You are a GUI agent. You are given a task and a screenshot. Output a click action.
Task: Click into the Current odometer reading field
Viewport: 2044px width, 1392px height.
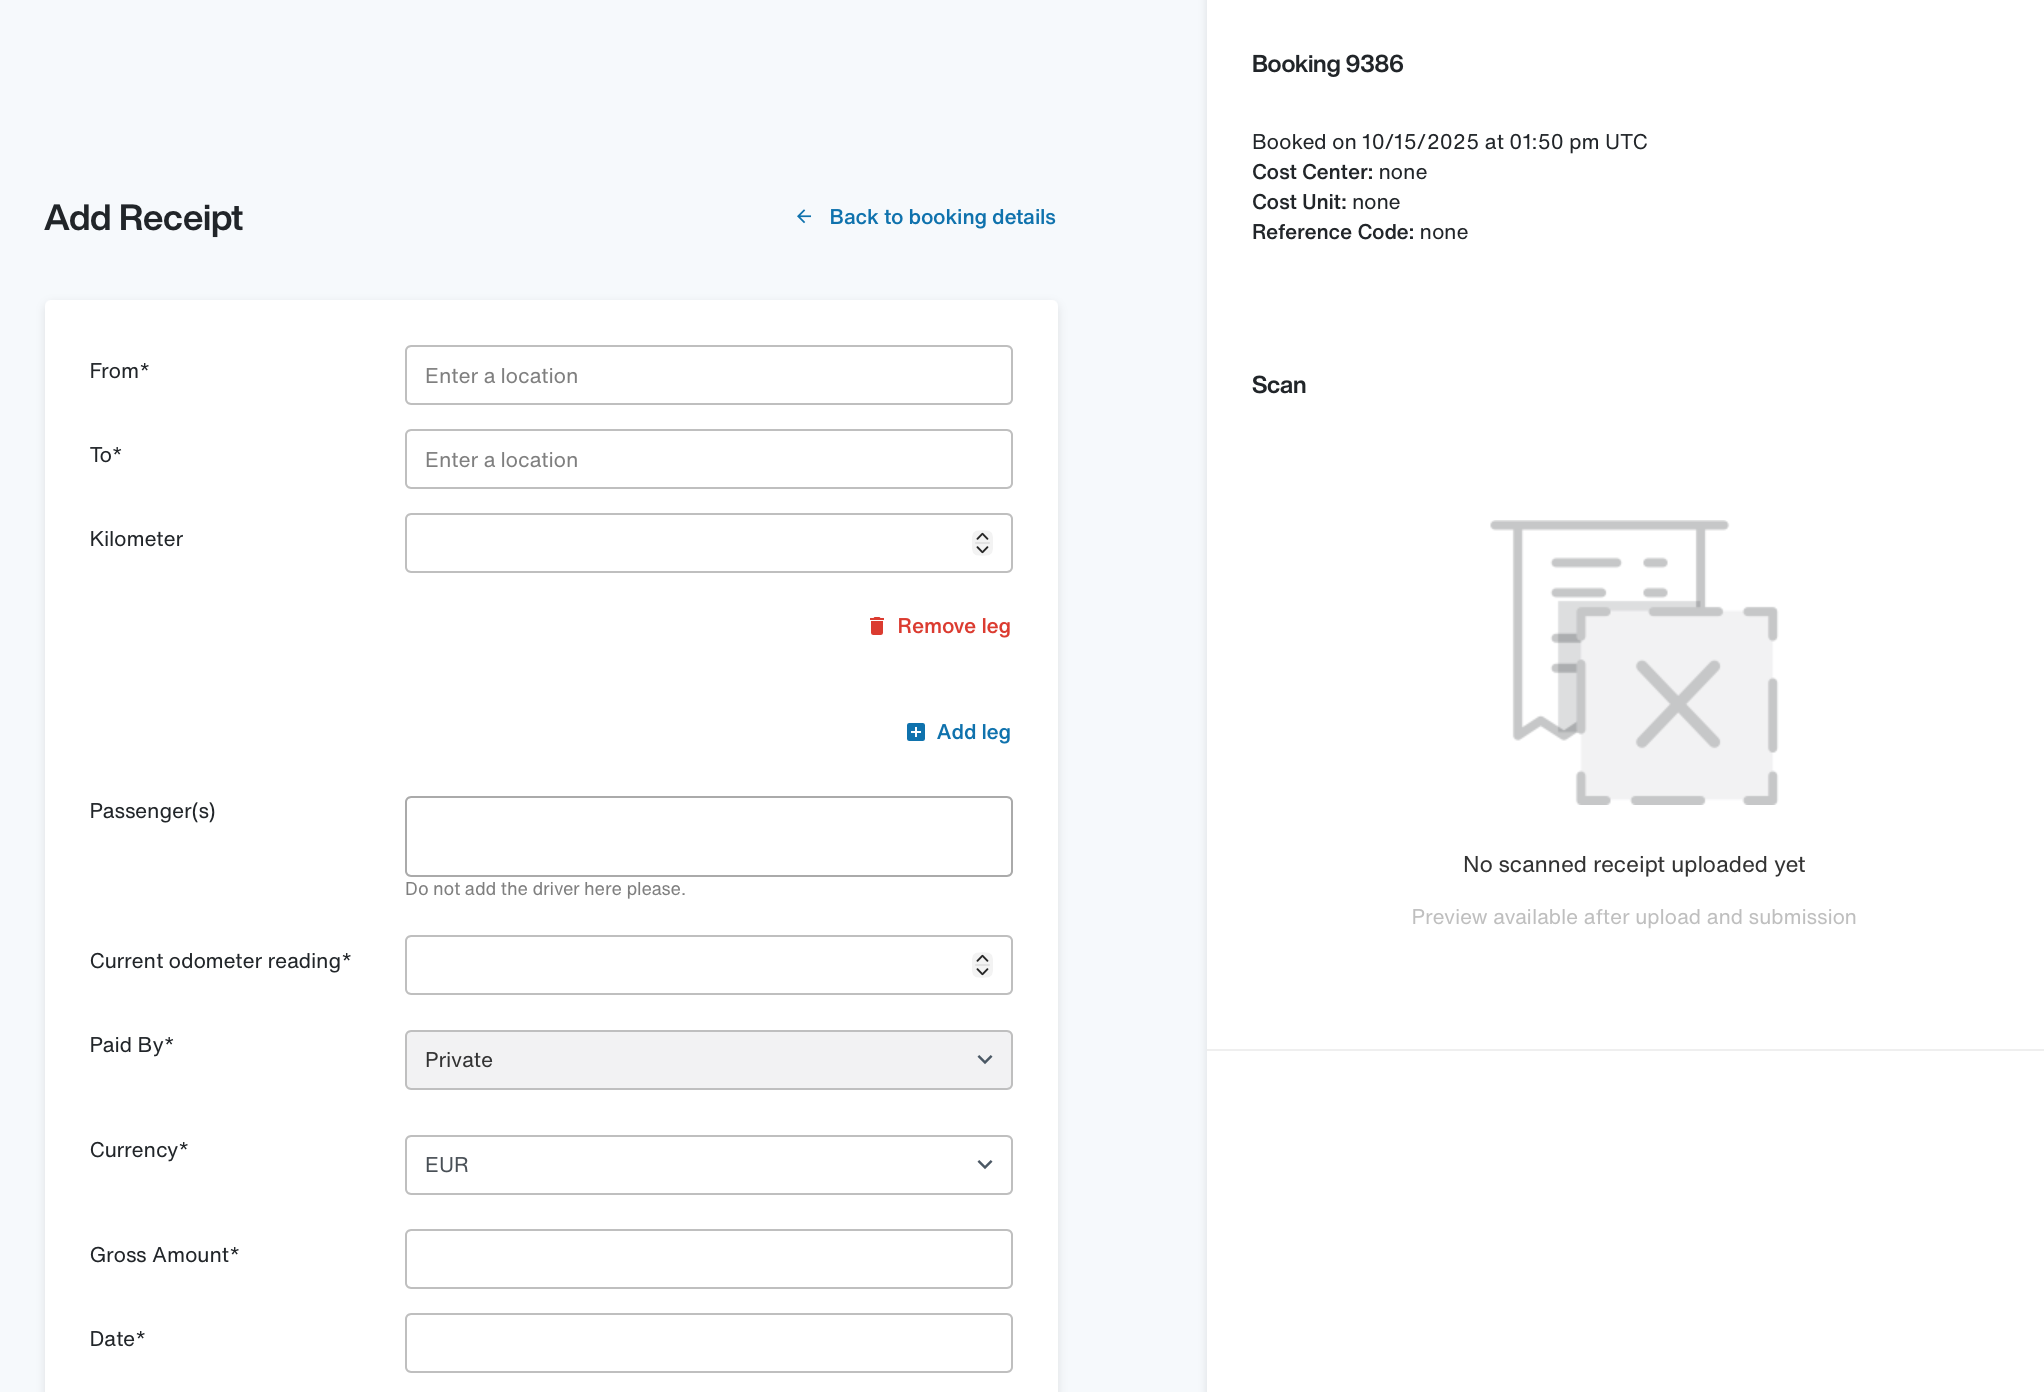tap(709, 965)
